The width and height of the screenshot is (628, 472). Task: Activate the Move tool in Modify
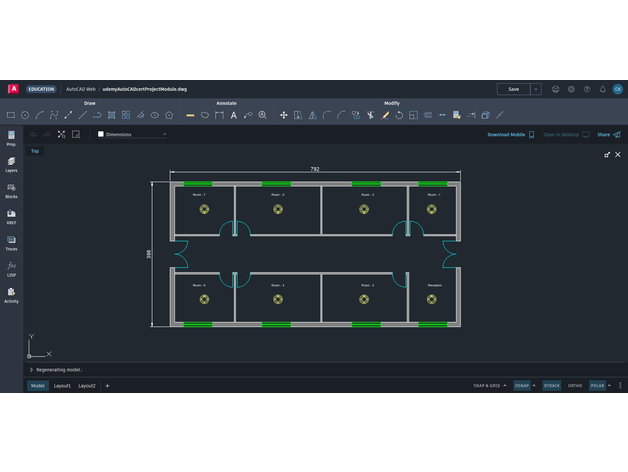pyautogui.click(x=283, y=115)
